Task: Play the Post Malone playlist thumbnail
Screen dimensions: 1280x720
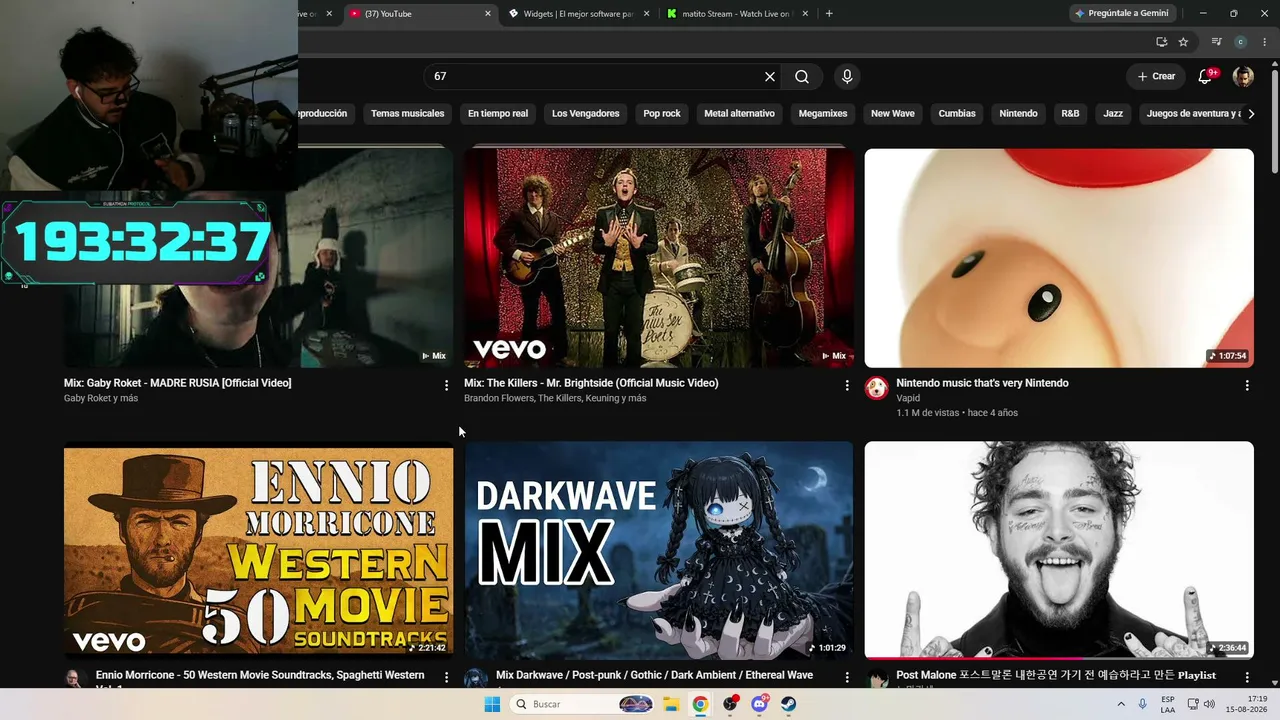Action: point(1059,550)
